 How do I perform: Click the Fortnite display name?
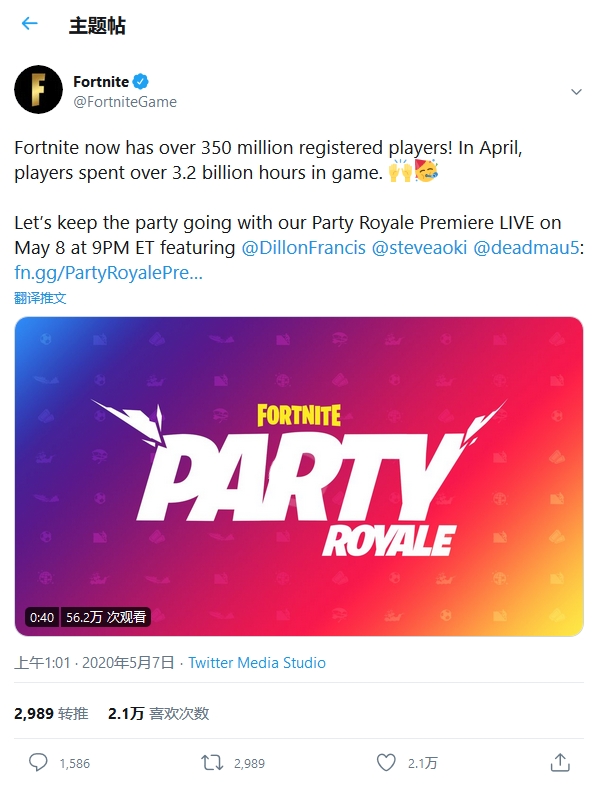(x=101, y=81)
